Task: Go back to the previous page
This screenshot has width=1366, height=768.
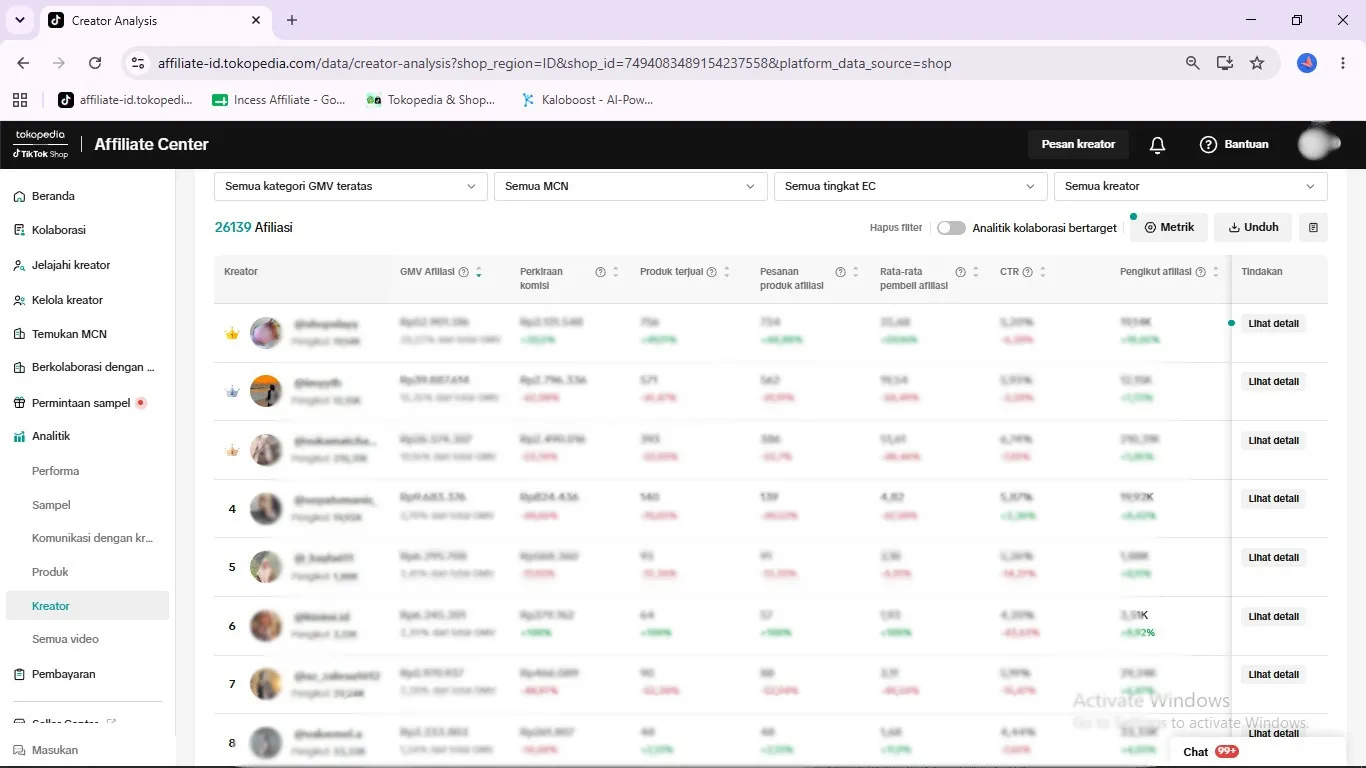Action: [x=23, y=63]
